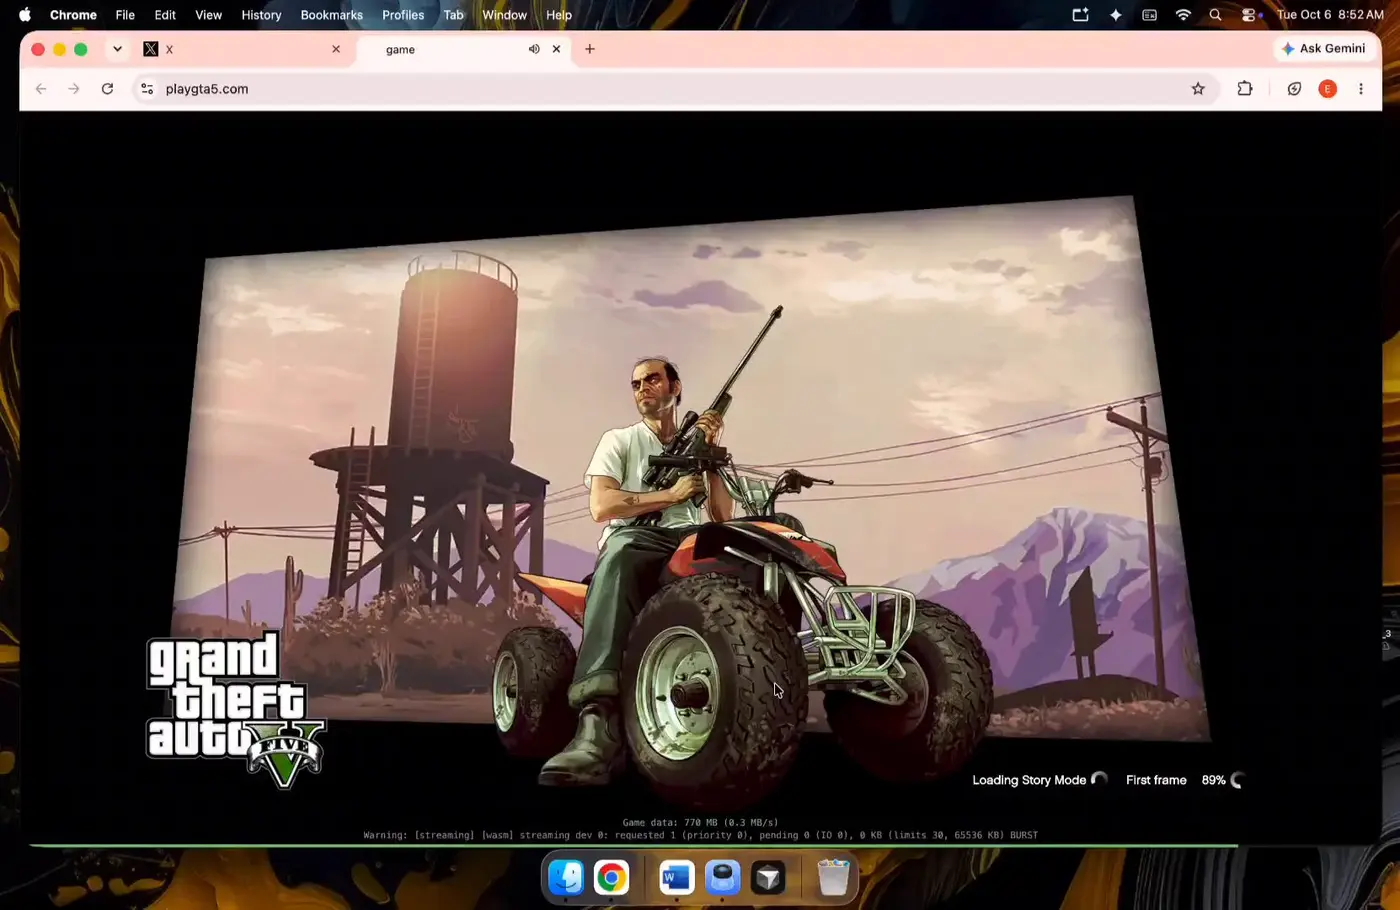1400x910 pixels.
Task: Open the Edit menu
Action: point(165,15)
